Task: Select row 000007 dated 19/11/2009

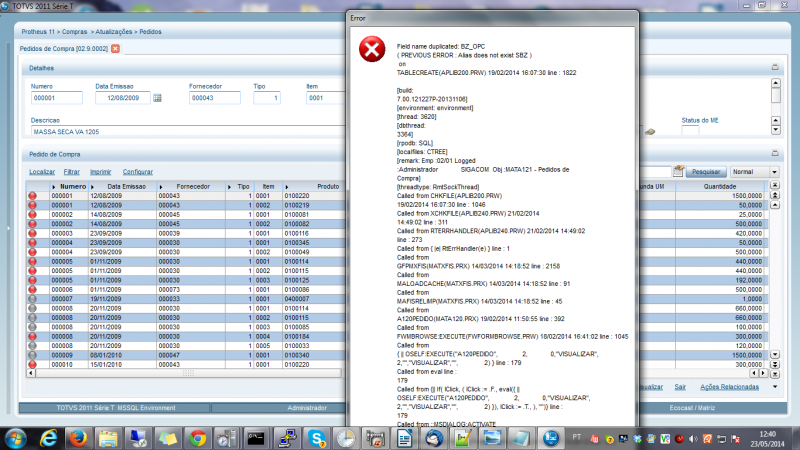Action: 185,298
